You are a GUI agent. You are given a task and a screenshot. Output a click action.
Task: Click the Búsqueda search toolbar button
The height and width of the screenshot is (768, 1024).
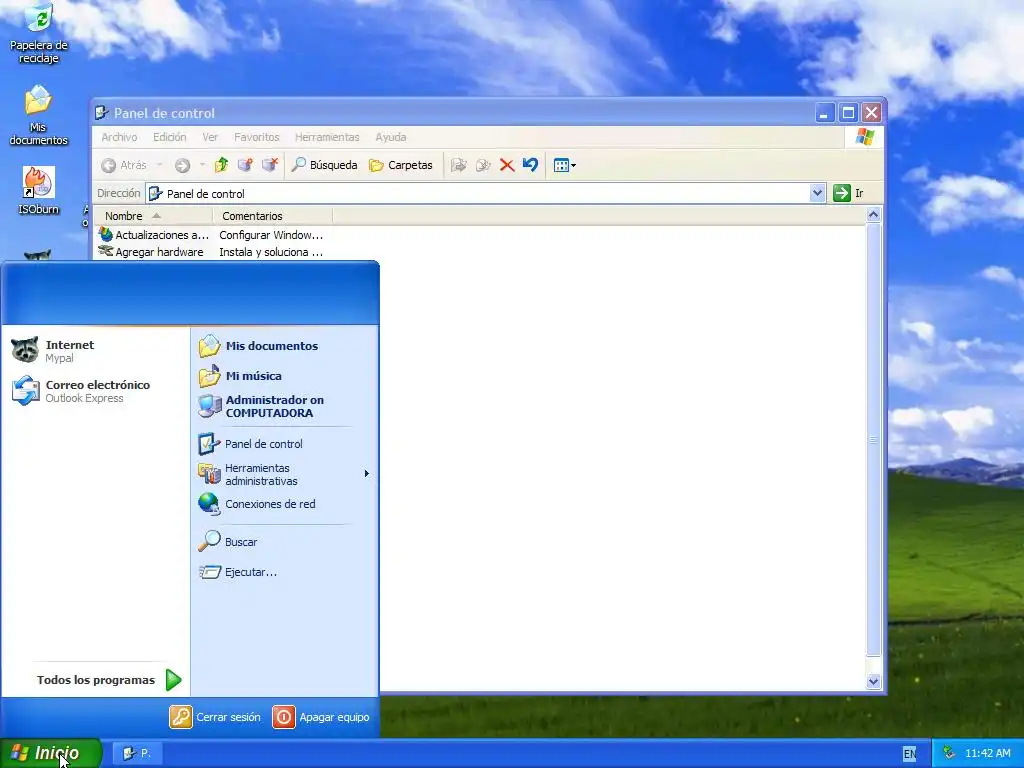pos(325,165)
